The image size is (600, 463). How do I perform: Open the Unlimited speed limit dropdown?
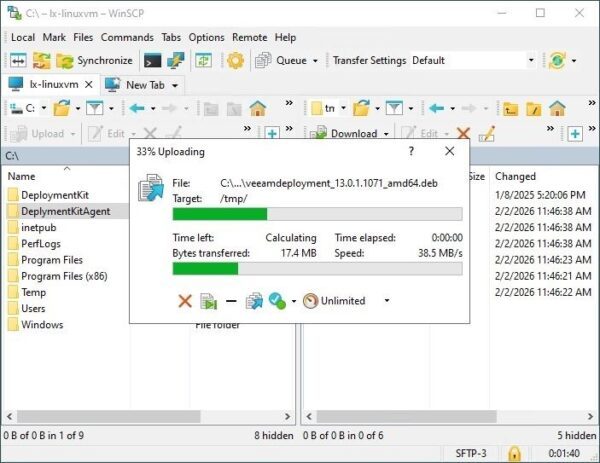coord(347,301)
